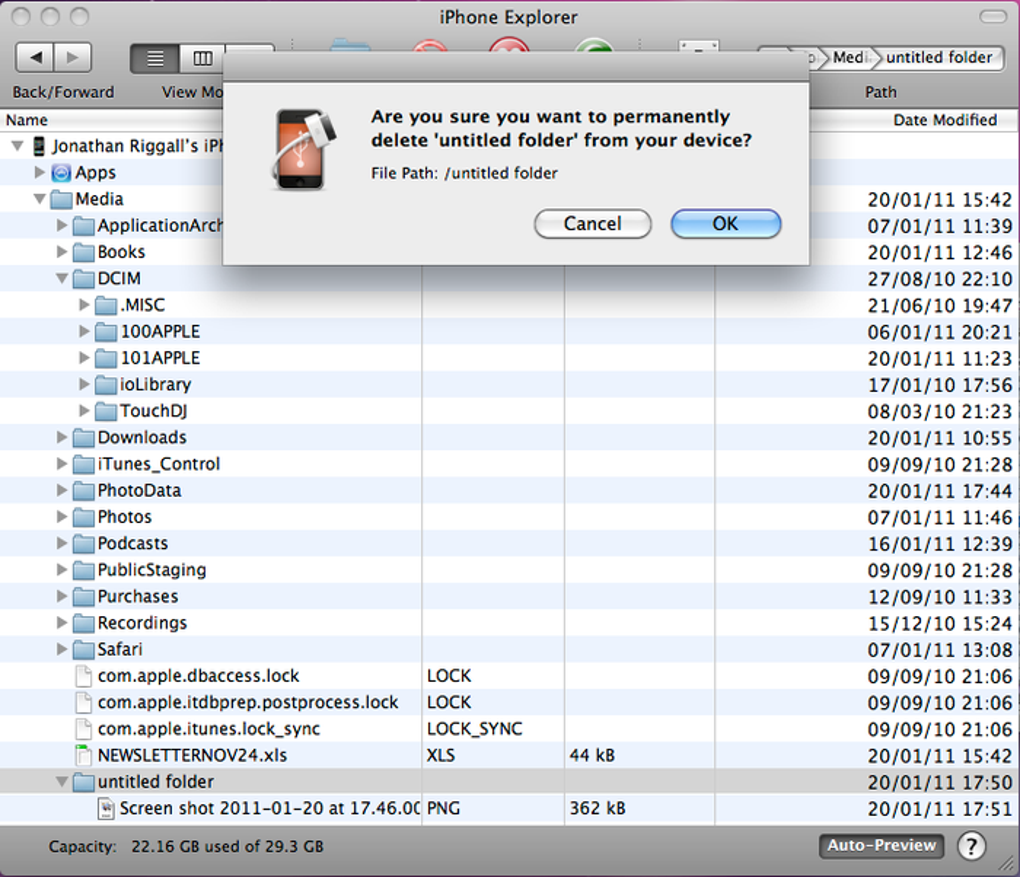Select the com.apple.itdbprep.postprocess.lock file
1020x877 pixels.
(248, 703)
